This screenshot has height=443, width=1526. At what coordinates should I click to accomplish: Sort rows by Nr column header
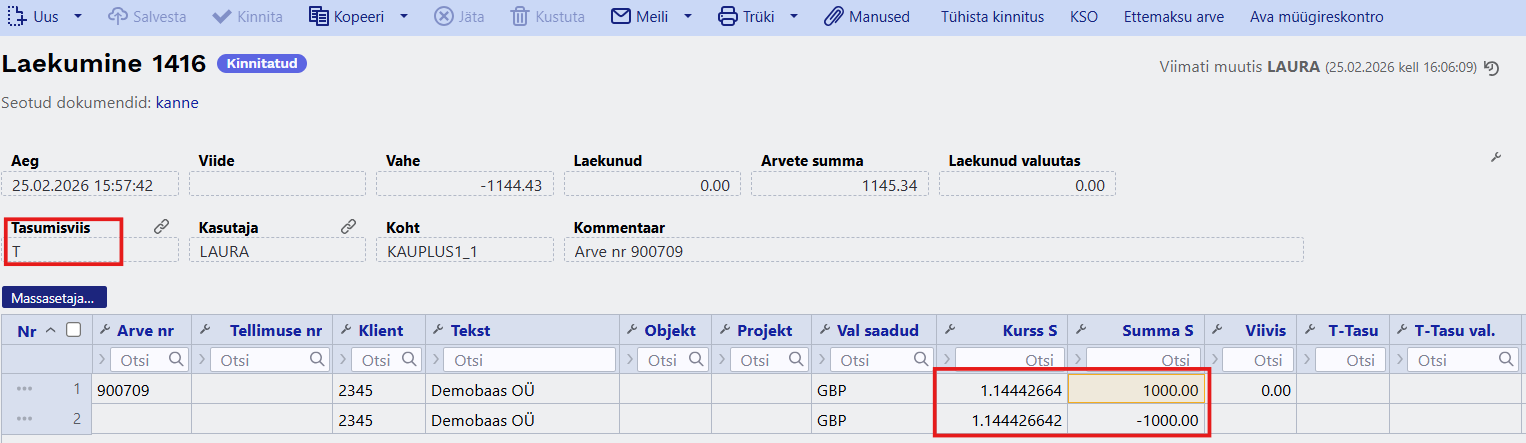[x=27, y=331]
